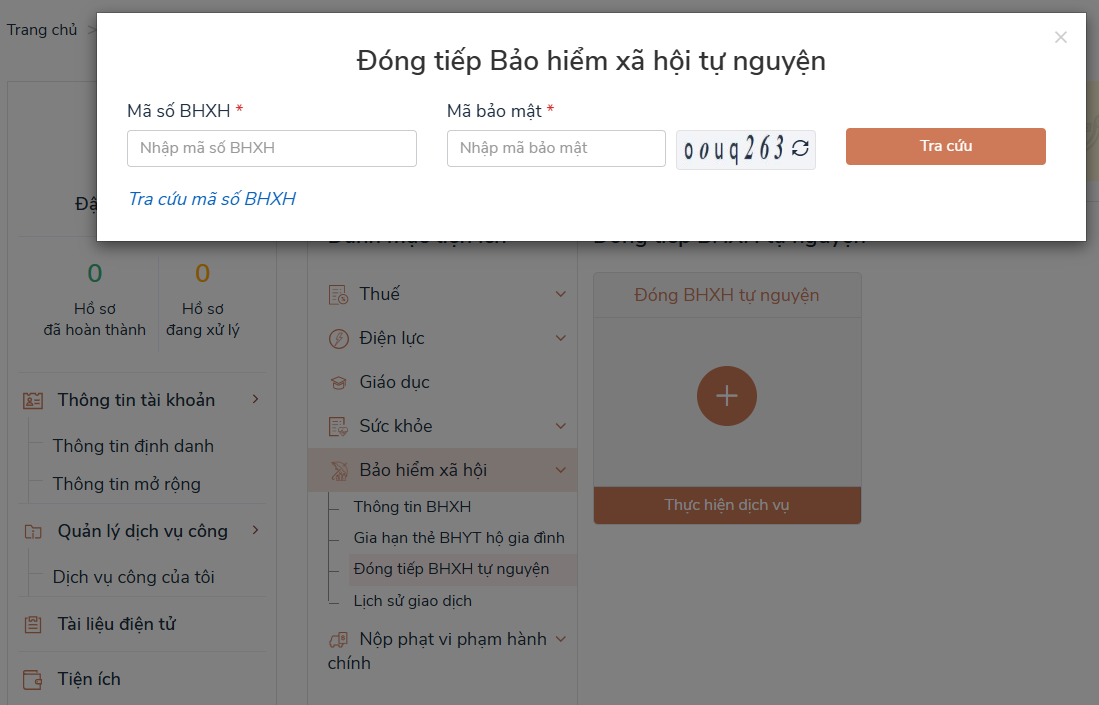Click the plus circle in Đóng BHXH card
The height and width of the screenshot is (705, 1099).
(x=727, y=396)
